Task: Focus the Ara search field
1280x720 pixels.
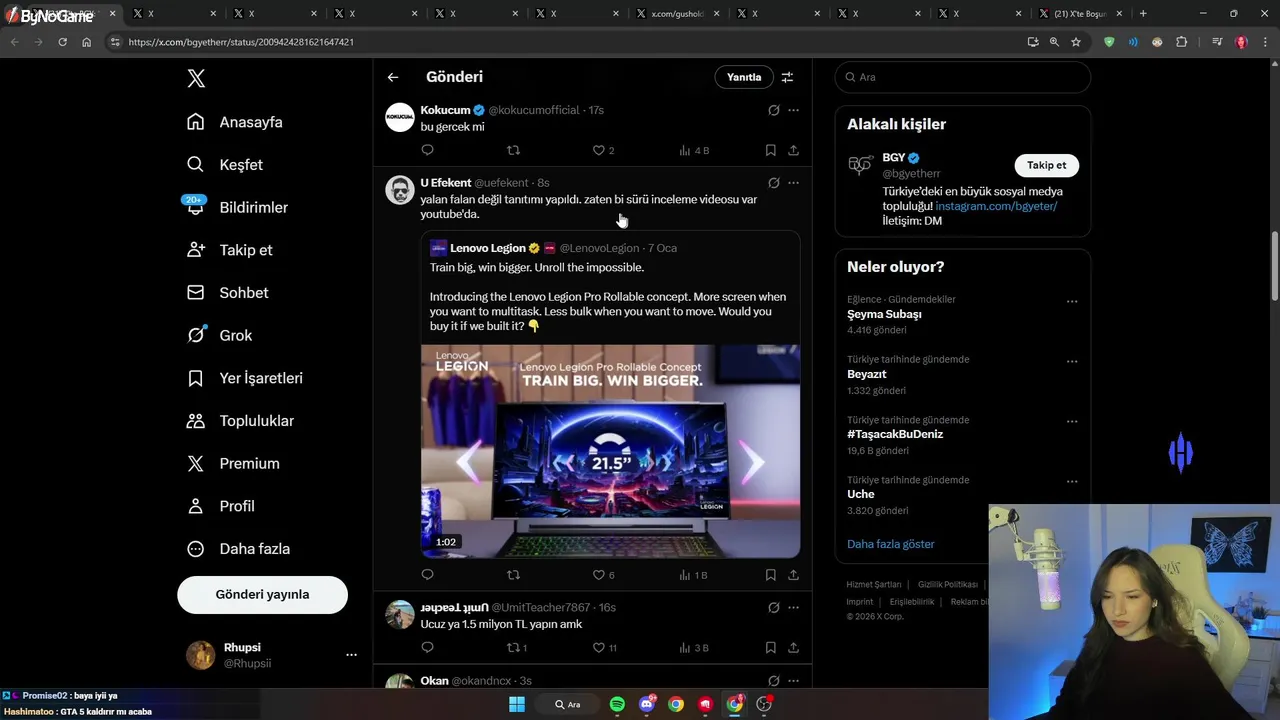Action: 963,77
